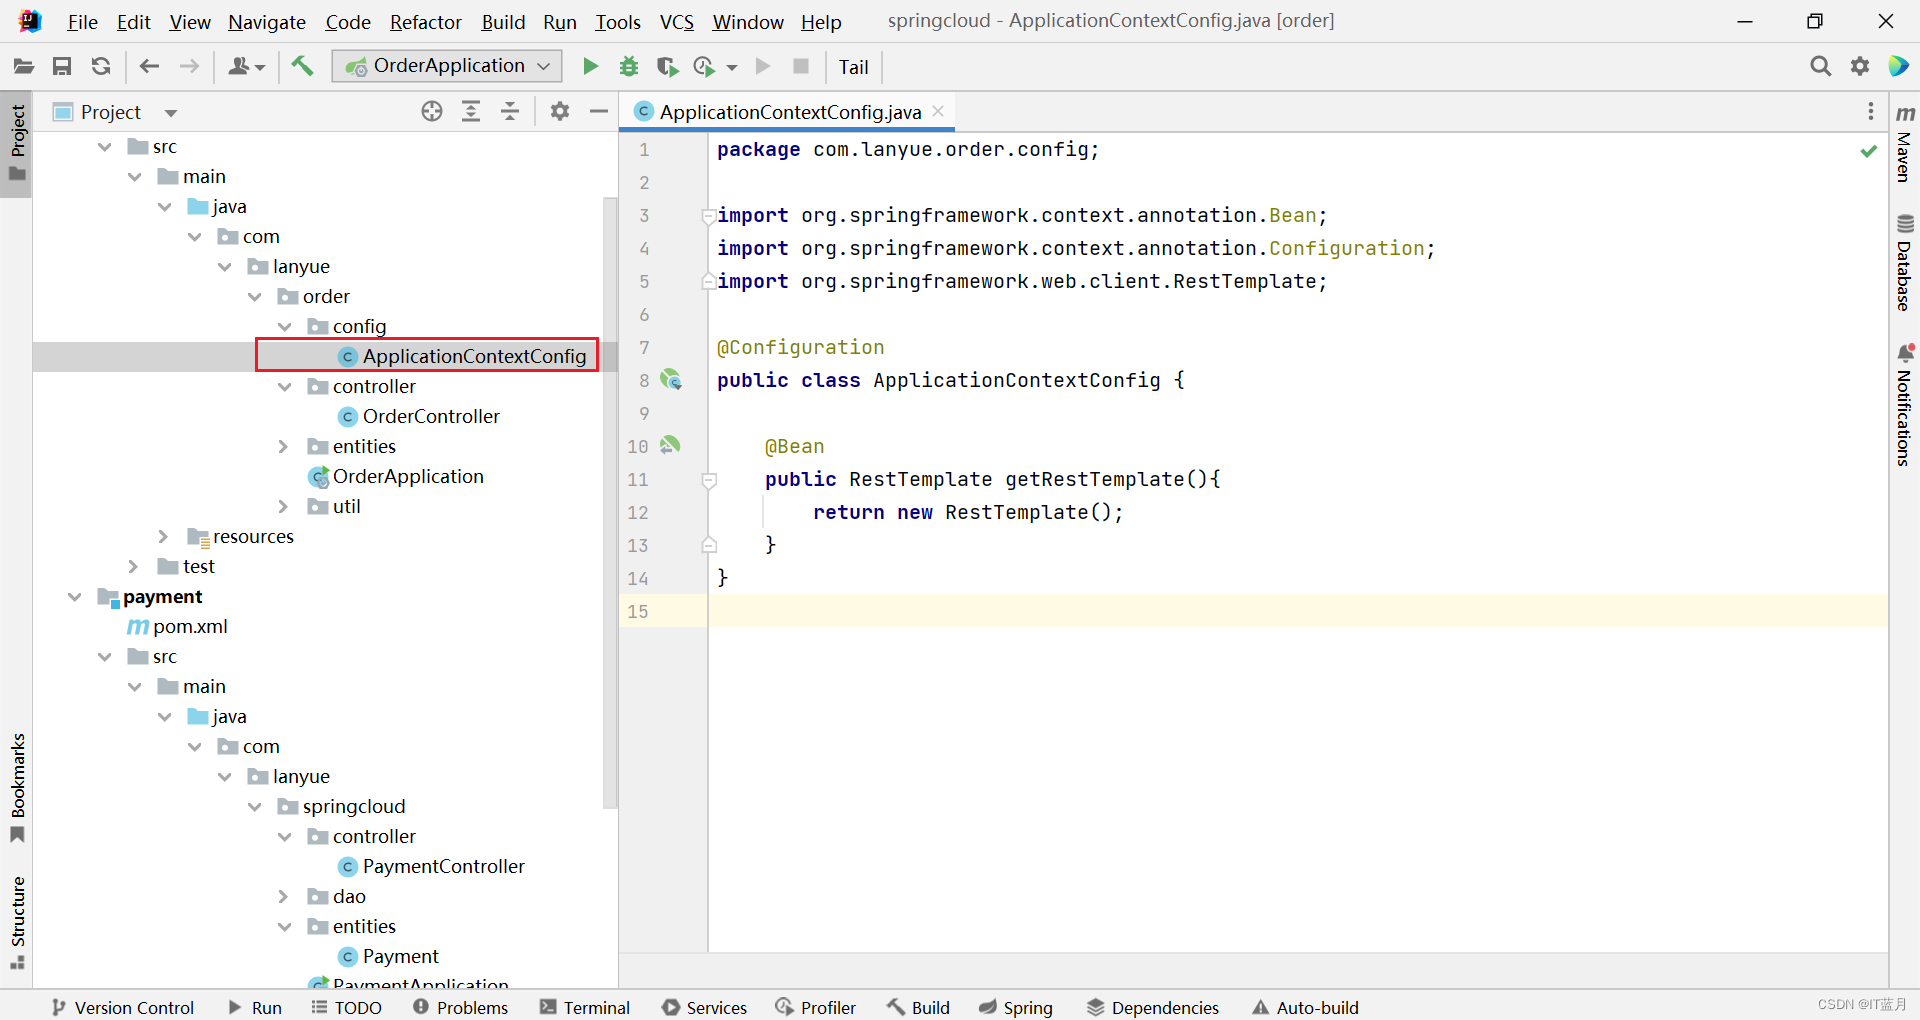Switch to the ApplicationContextConfig.java editor tab
This screenshot has height=1020, width=1920.
tap(789, 111)
